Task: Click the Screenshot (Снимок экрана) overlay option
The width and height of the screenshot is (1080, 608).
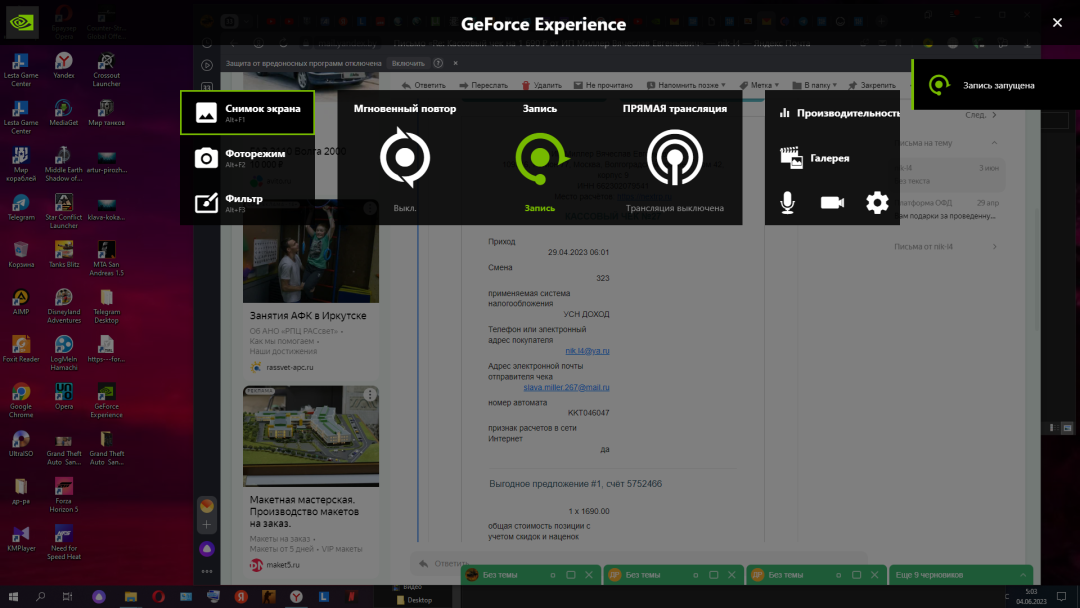Action: coord(247,112)
